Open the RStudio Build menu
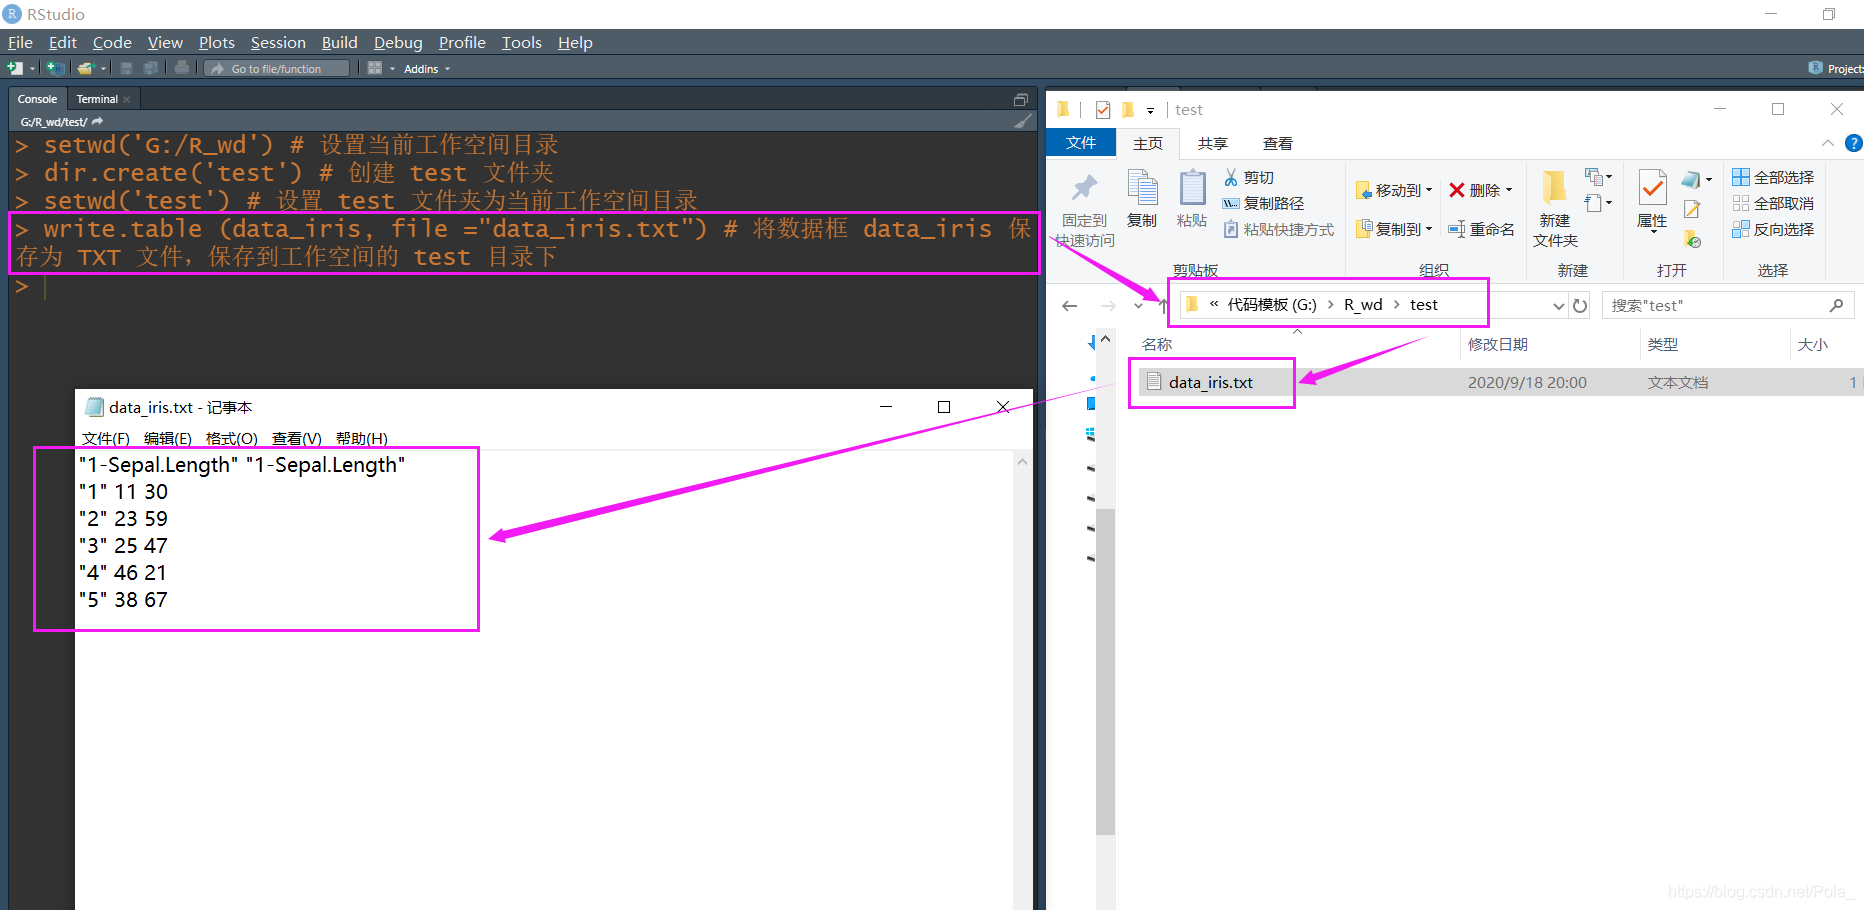The height and width of the screenshot is (910, 1864). [339, 42]
